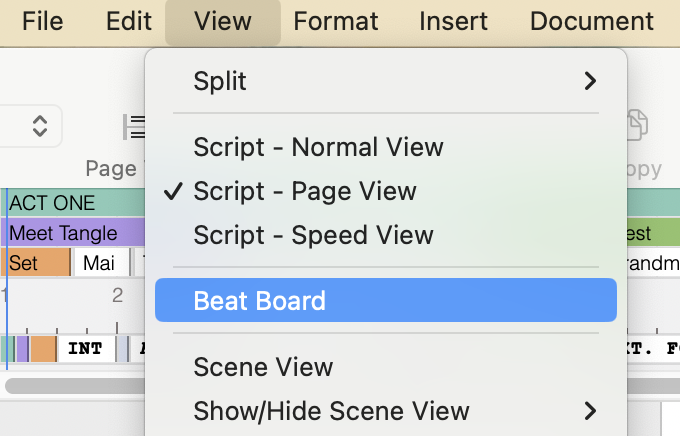Click the Page View toolbar icon
680x436 pixels.
134,127
